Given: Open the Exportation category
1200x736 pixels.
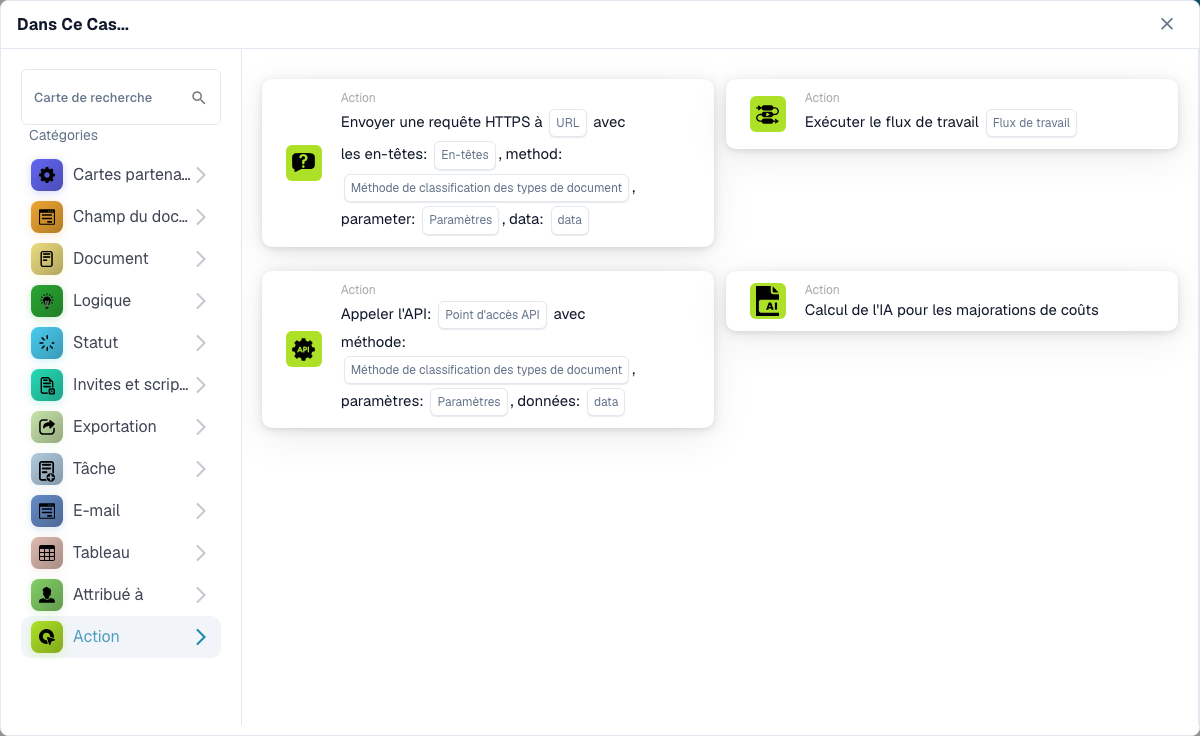Looking at the screenshot, I should coord(121,427).
